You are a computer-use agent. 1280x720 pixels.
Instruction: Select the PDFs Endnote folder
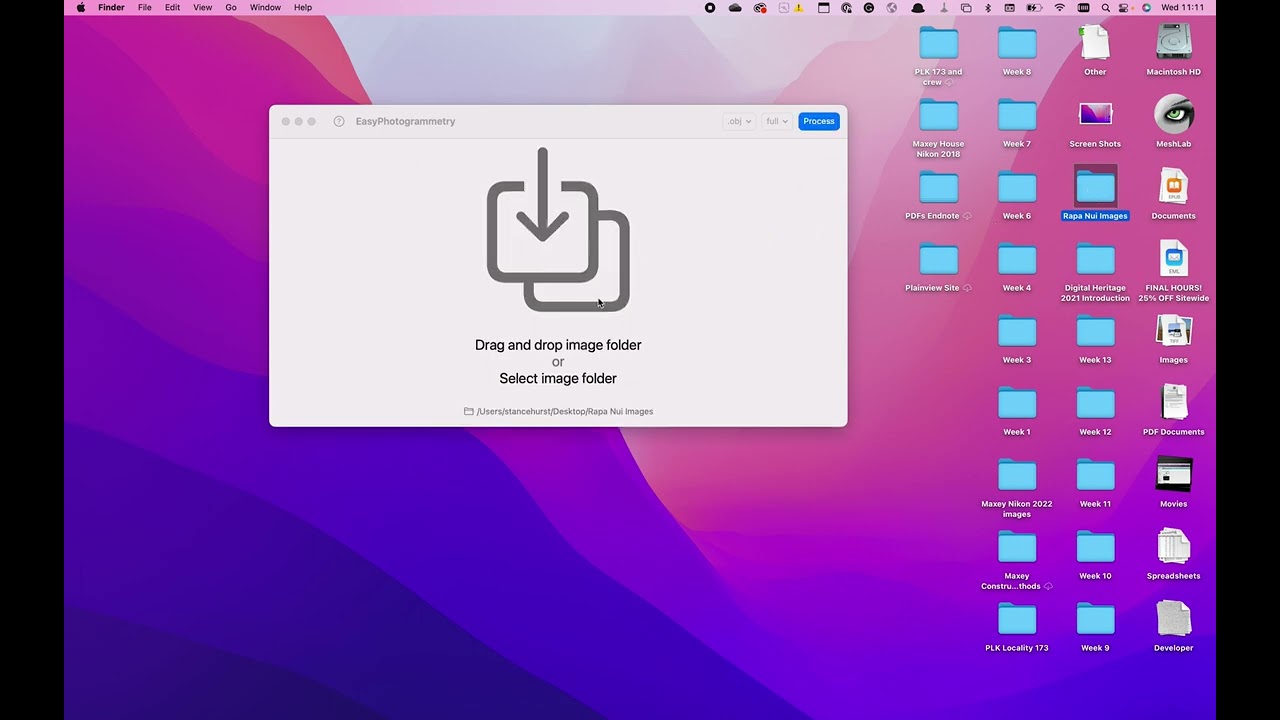click(938, 187)
